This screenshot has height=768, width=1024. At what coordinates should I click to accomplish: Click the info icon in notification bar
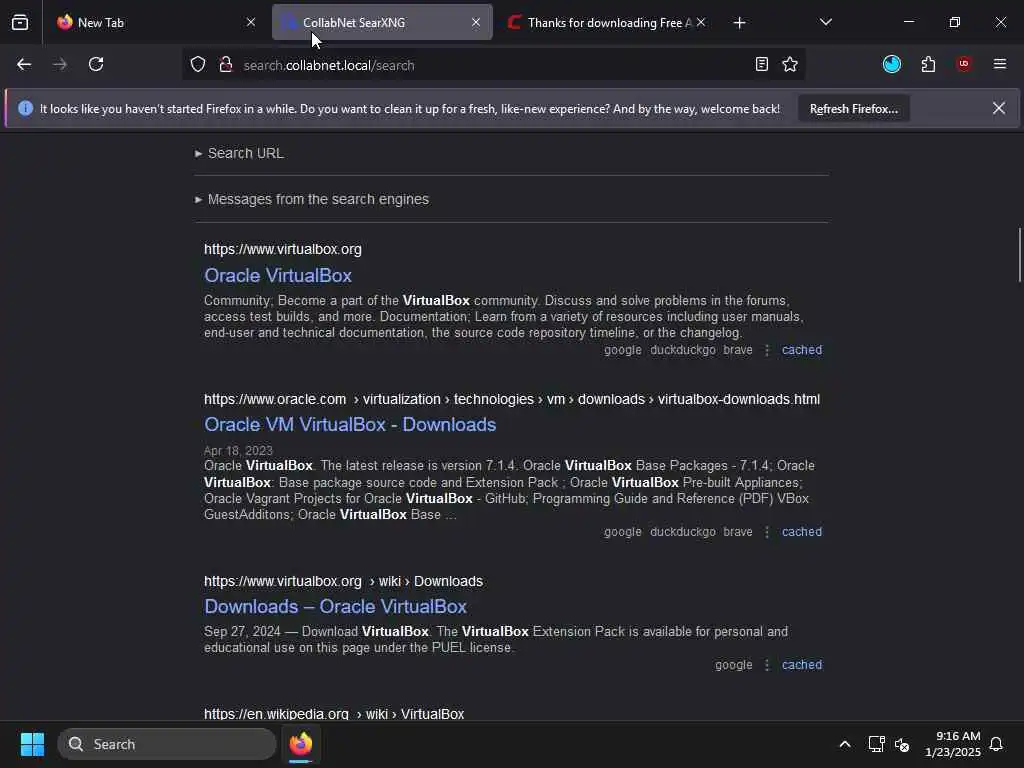click(x=25, y=108)
